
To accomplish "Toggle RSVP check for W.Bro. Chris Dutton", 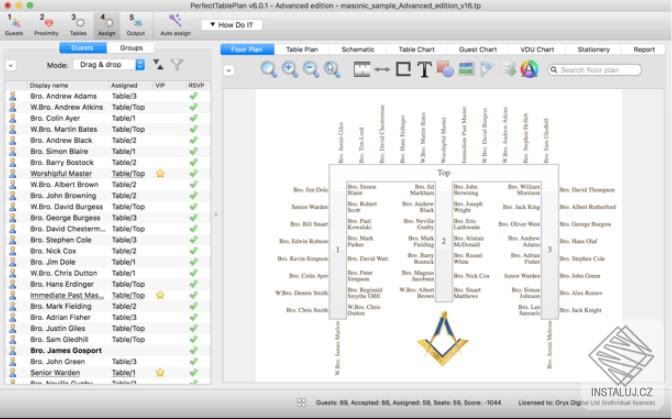I will coord(194,273).
